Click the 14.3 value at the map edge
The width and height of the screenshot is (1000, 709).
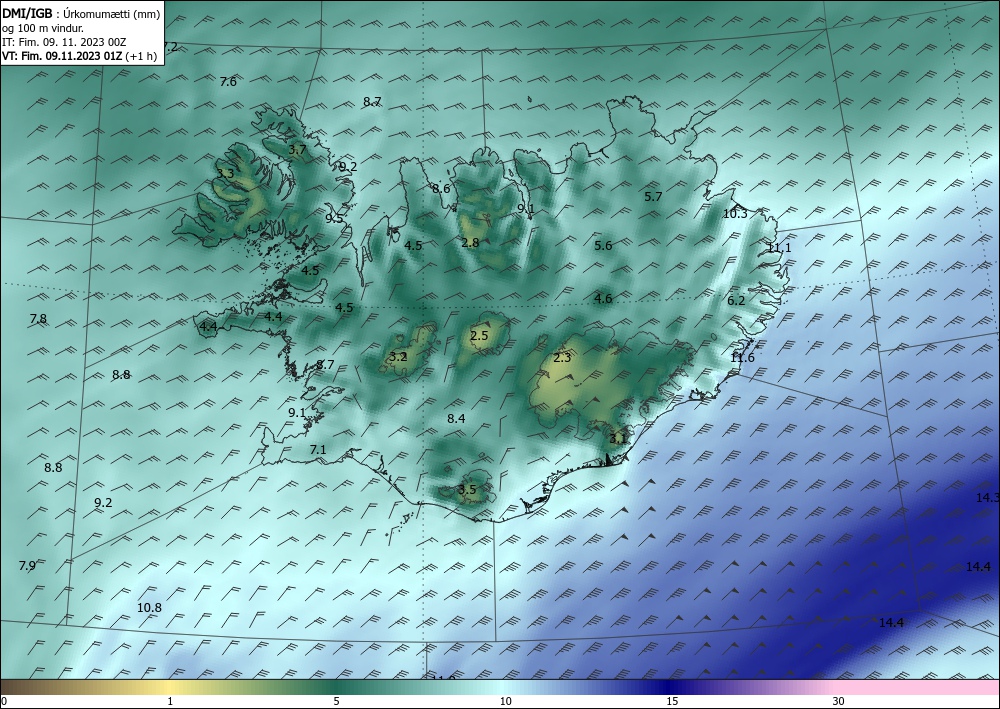(x=987, y=497)
